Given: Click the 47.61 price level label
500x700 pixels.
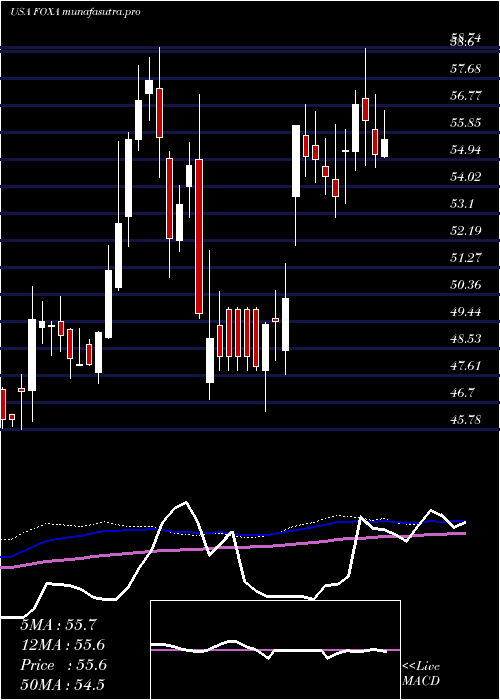Looking at the screenshot, I should [466, 366].
